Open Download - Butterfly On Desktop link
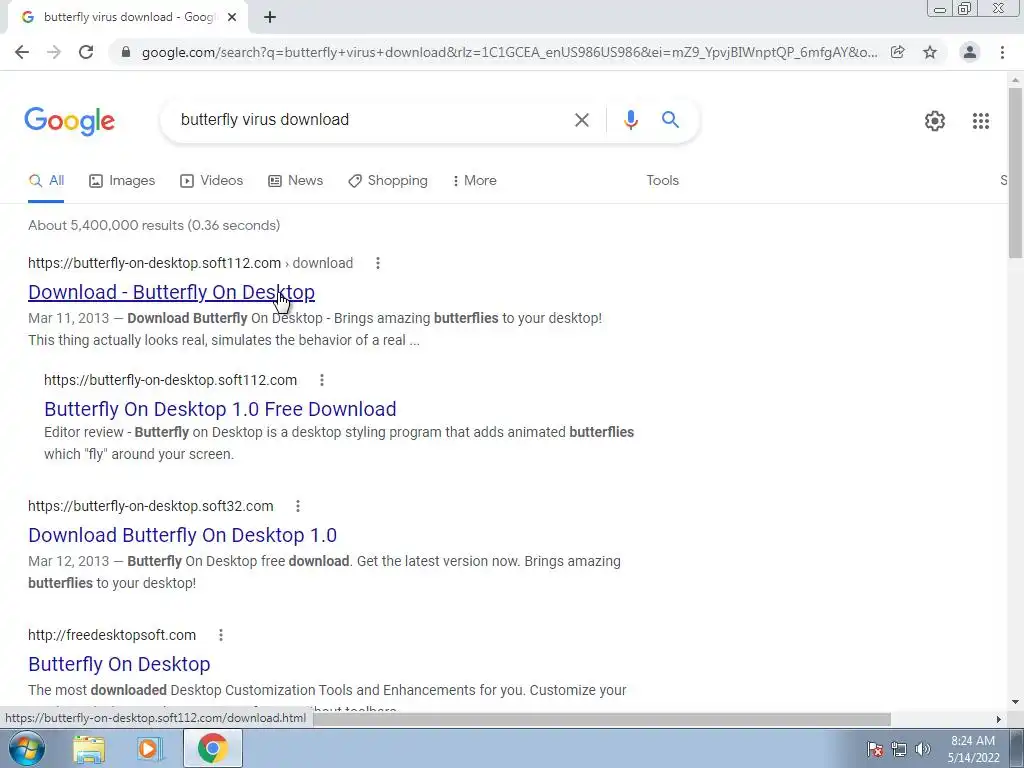This screenshot has height=768, width=1024. [171, 292]
